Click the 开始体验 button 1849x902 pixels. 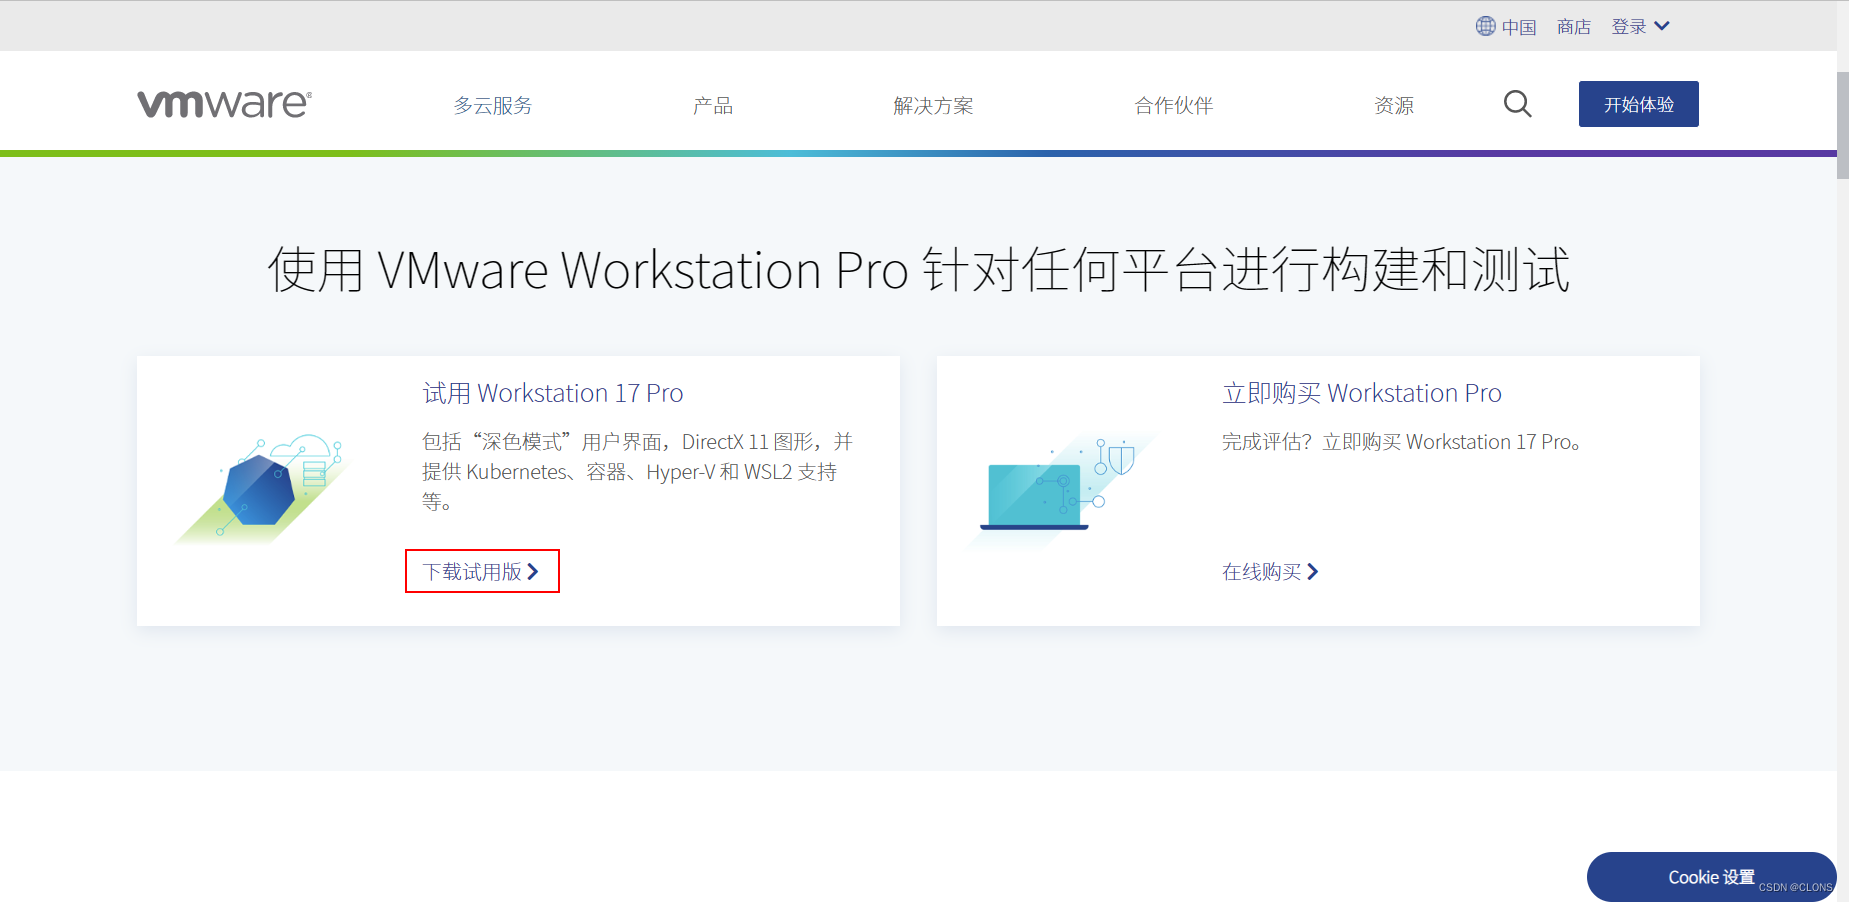(1638, 104)
